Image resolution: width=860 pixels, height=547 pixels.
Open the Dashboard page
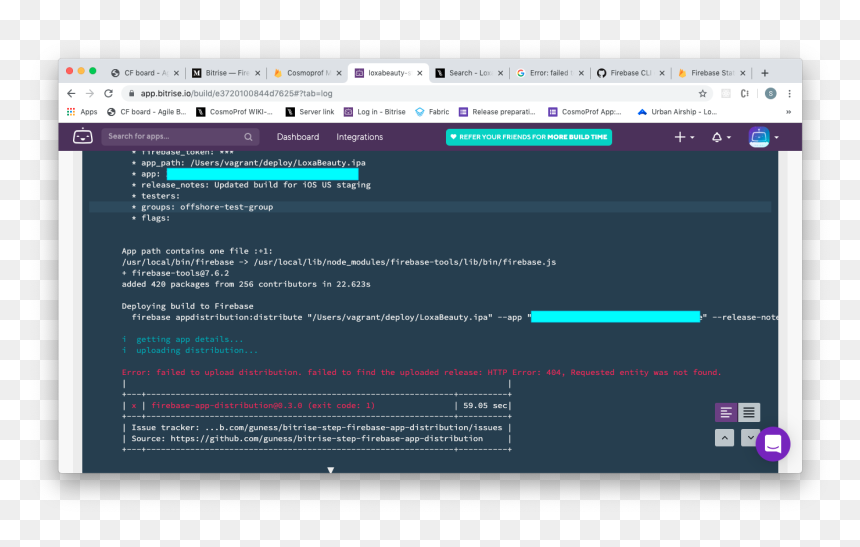[x=298, y=137]
